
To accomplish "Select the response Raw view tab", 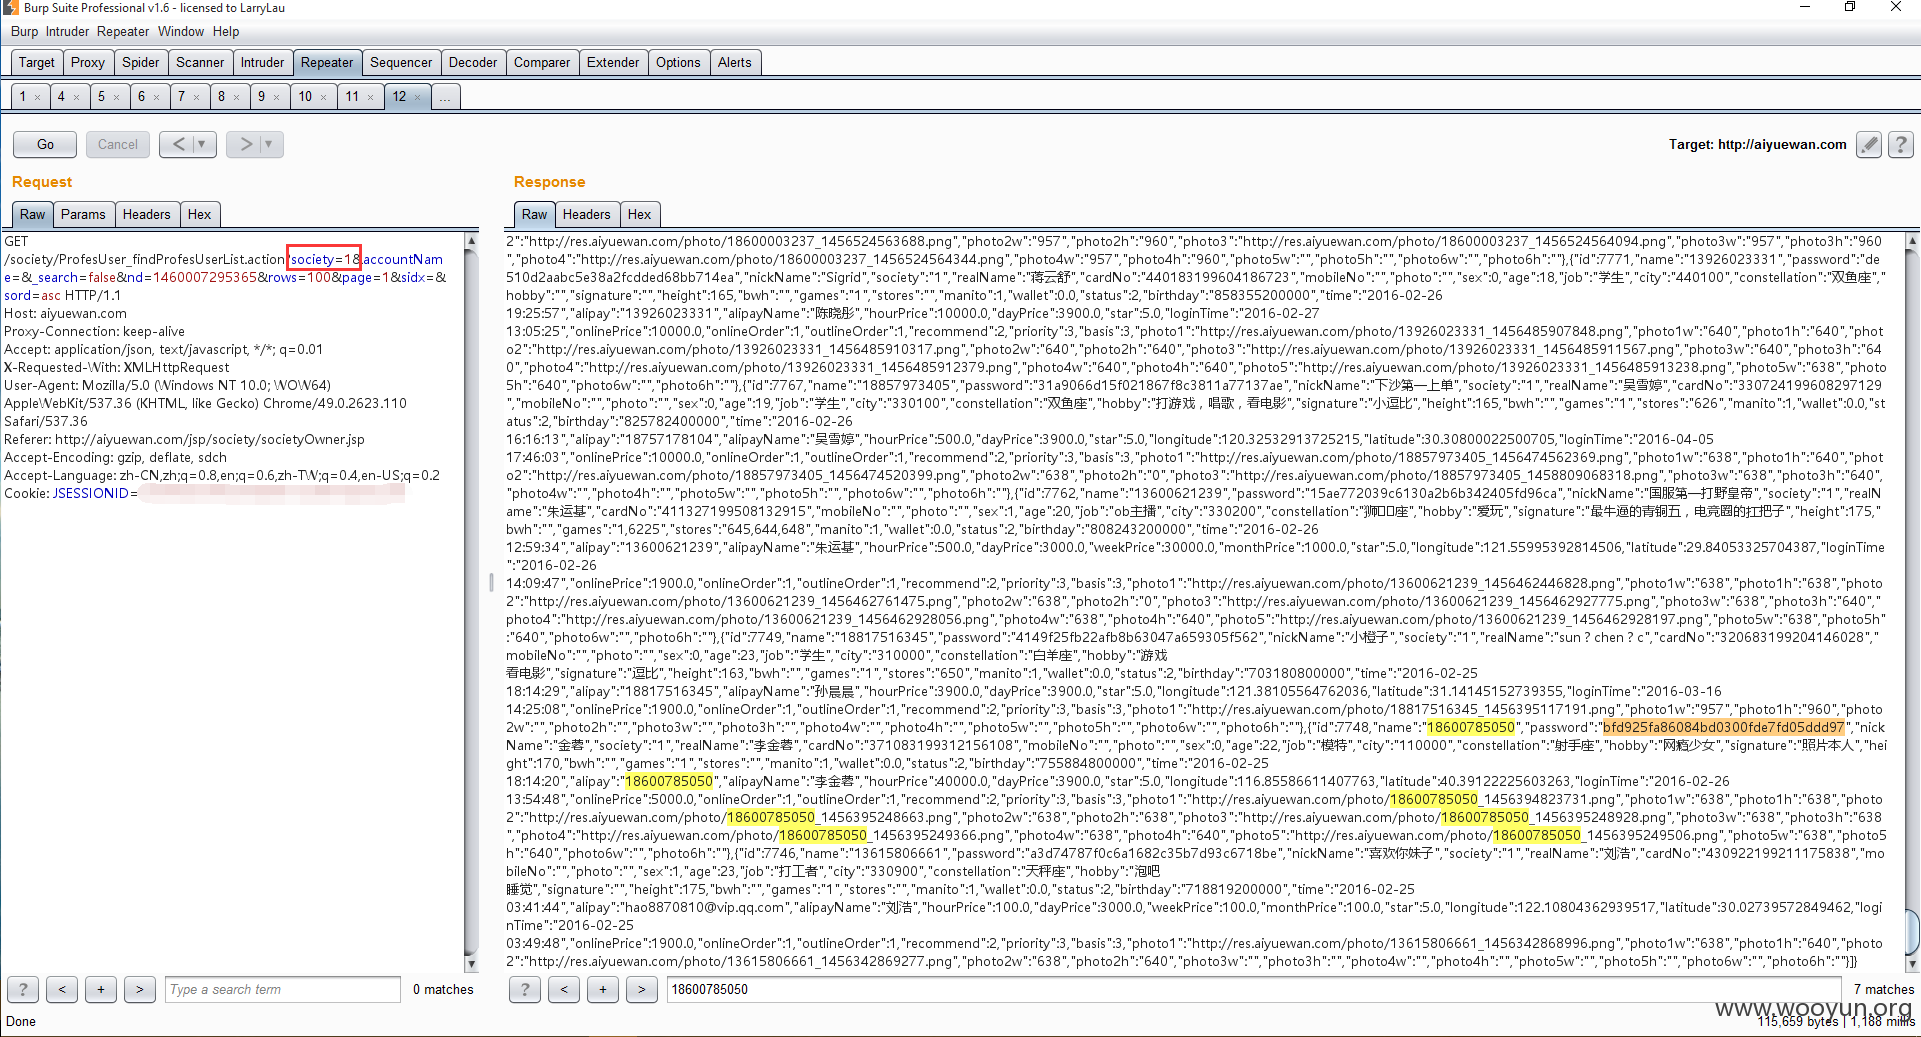I will click(x=535, y=214).
